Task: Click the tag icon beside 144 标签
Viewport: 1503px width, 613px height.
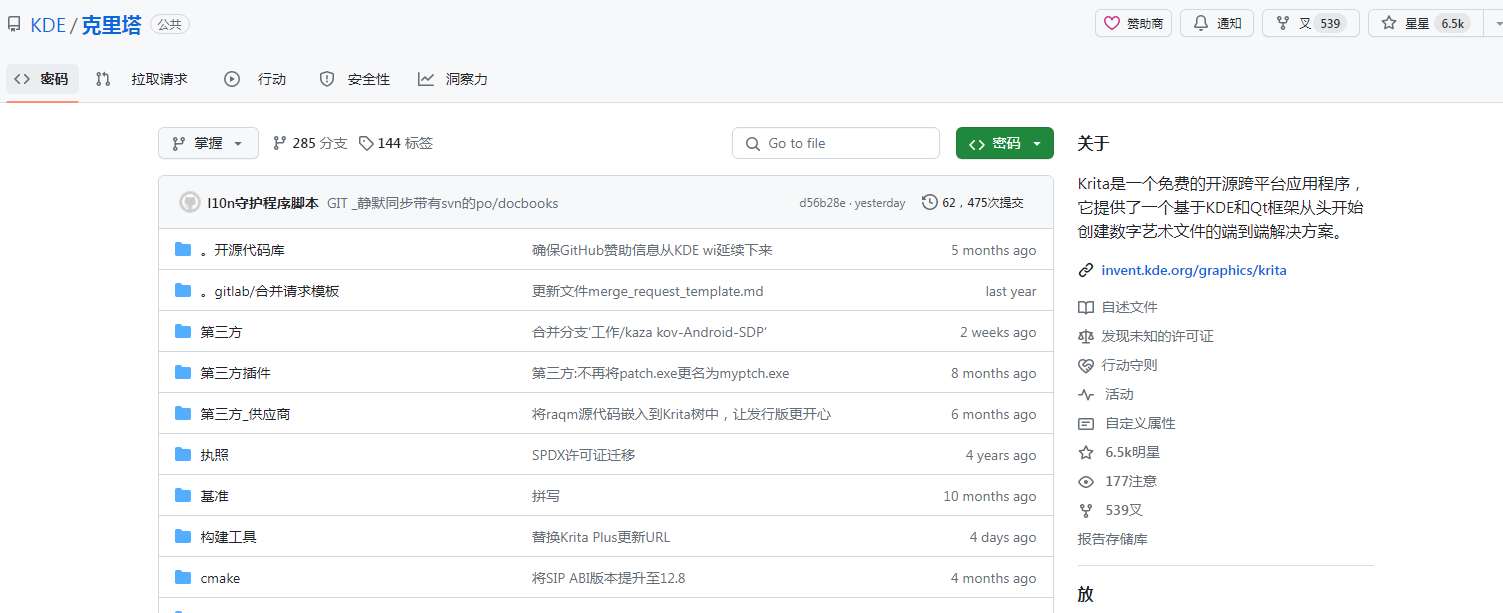Action: pos(366,143)
